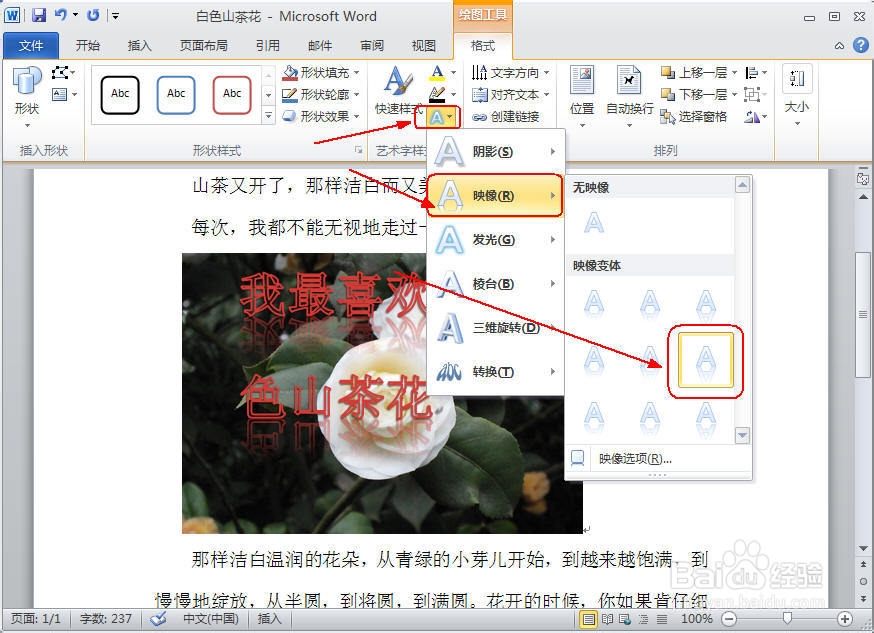This screenshot has height=633, width=874.
Task: Open the Transform (转换) submenu
Action: click(x=496, y=372)
